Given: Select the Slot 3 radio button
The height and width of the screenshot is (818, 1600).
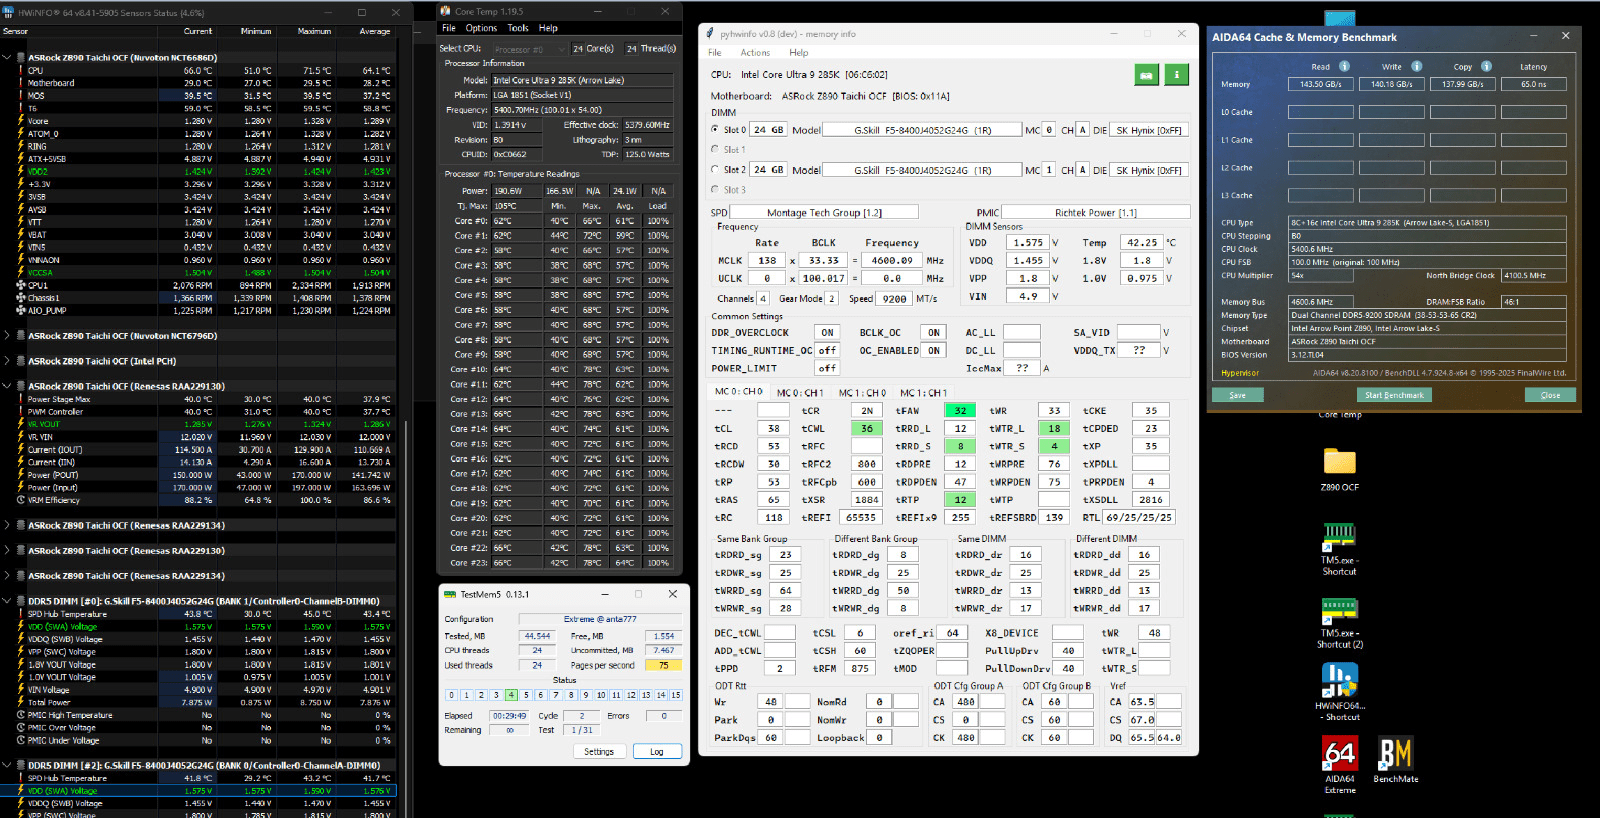Looking at the screenshot, I should click(x=715, y=189).
